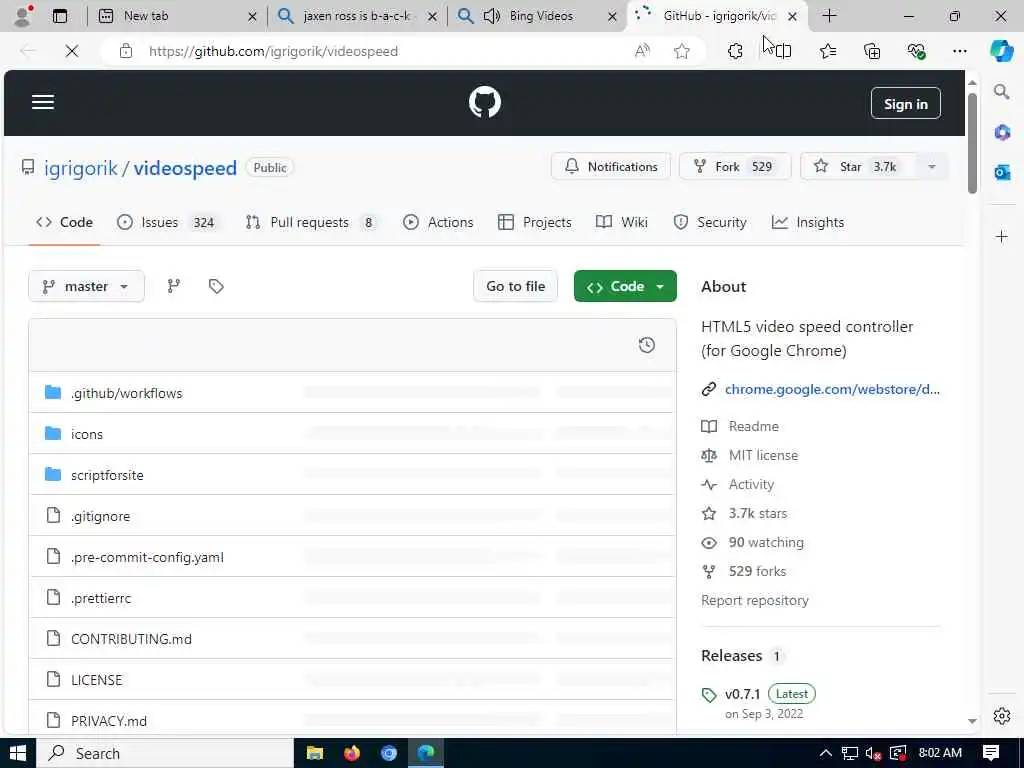Viewport: 1024px width, 768px height.
Task: Activate Read aloud icon in address bar
Action: [x=642, y=51]
